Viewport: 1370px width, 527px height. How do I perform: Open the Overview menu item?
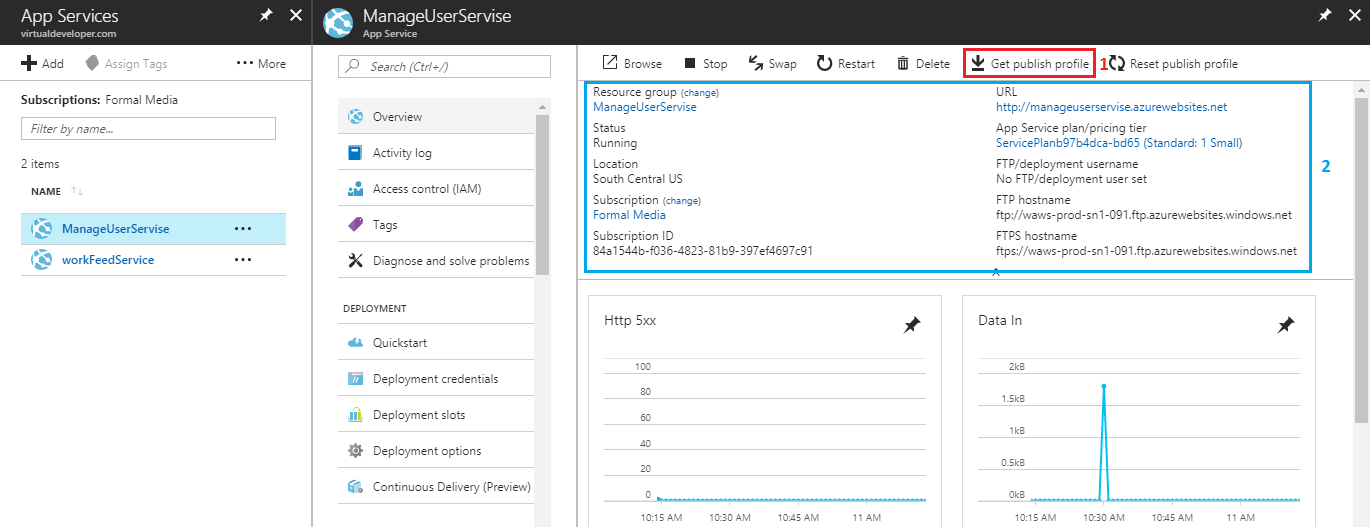coord(437,117)
